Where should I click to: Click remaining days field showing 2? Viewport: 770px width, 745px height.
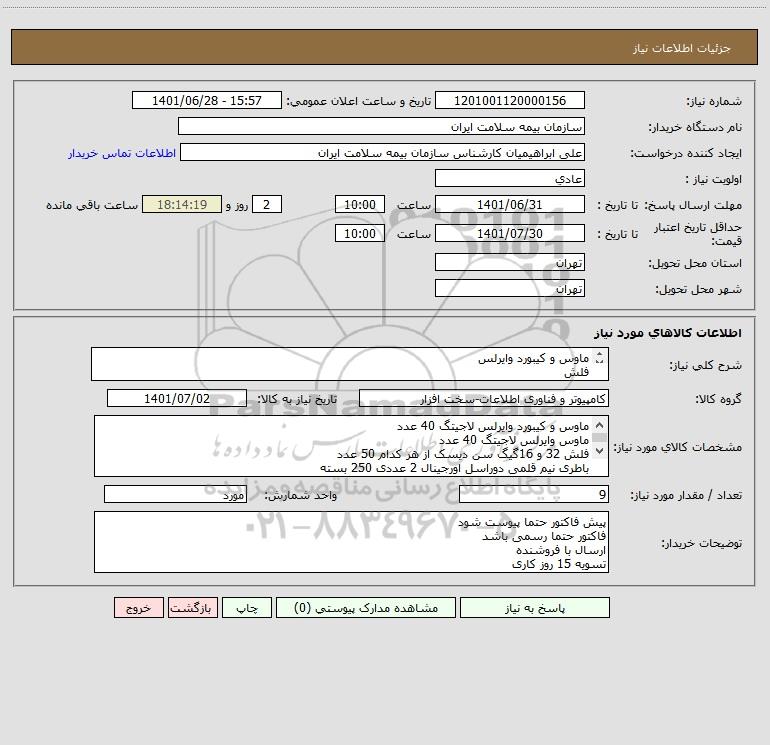pyautogui.click(x=267, y=204)
